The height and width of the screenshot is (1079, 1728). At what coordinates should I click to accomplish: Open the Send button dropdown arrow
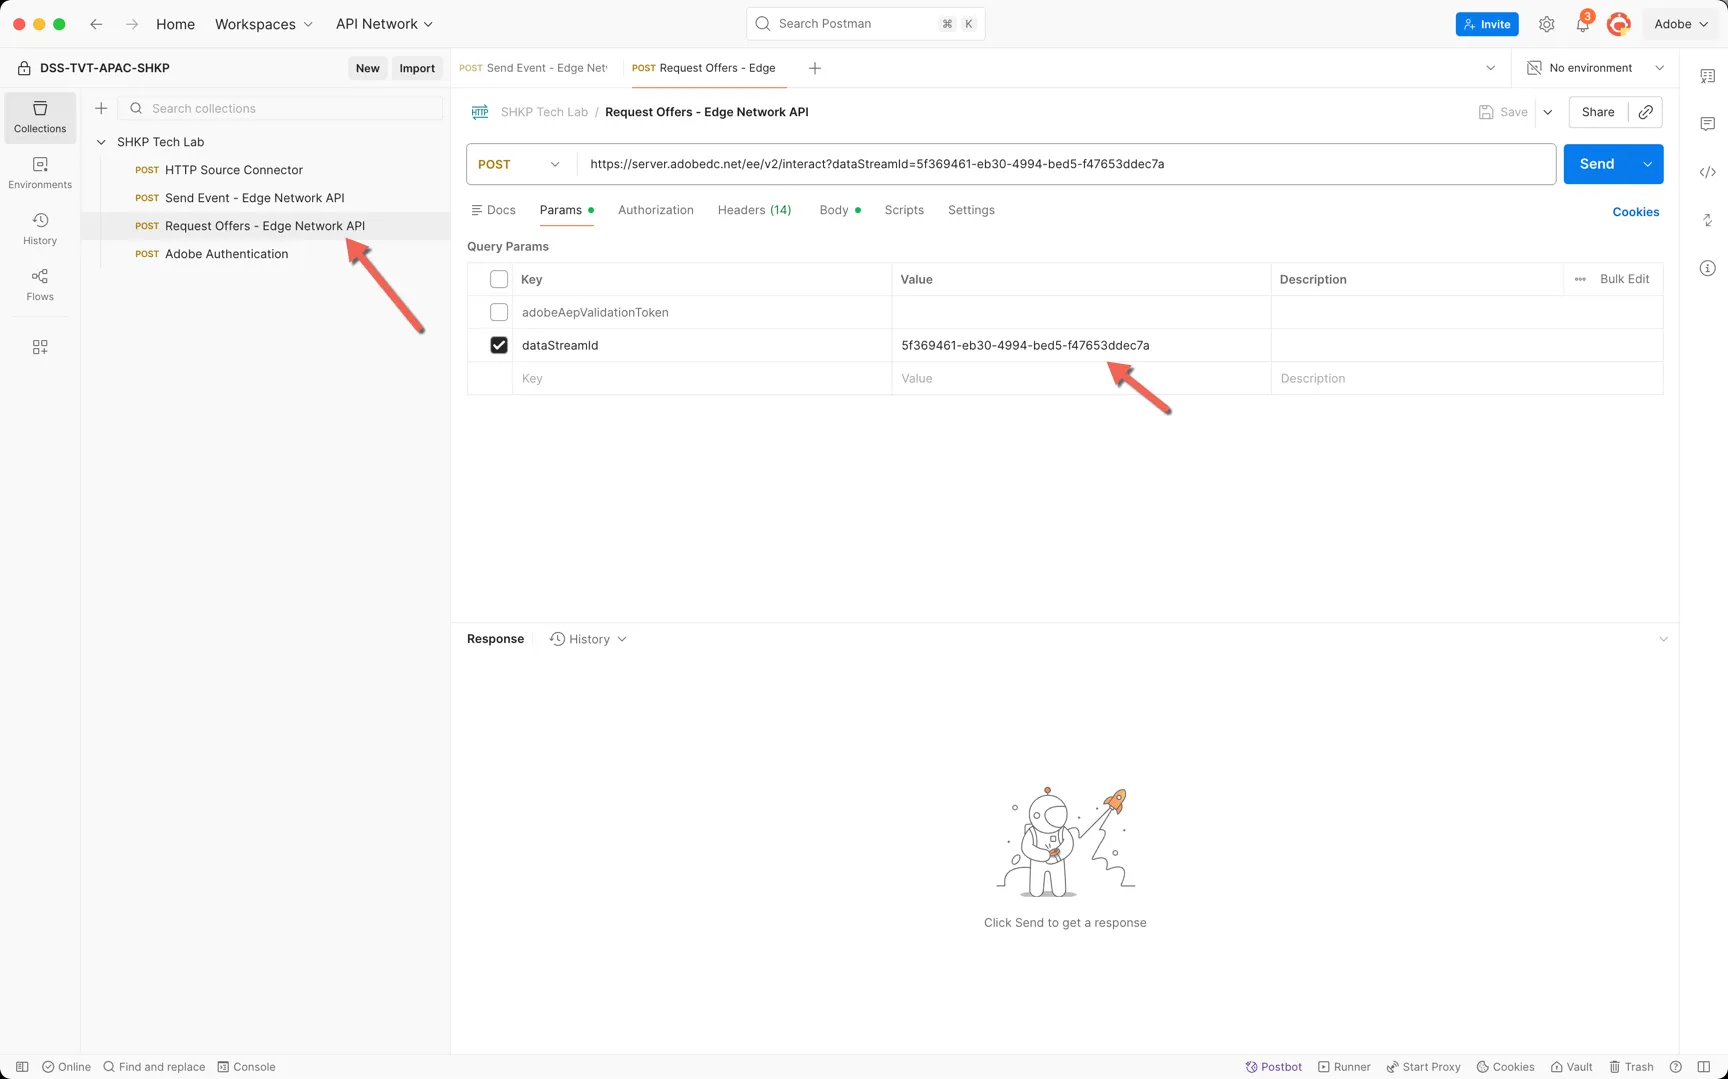click(1647, 164)
